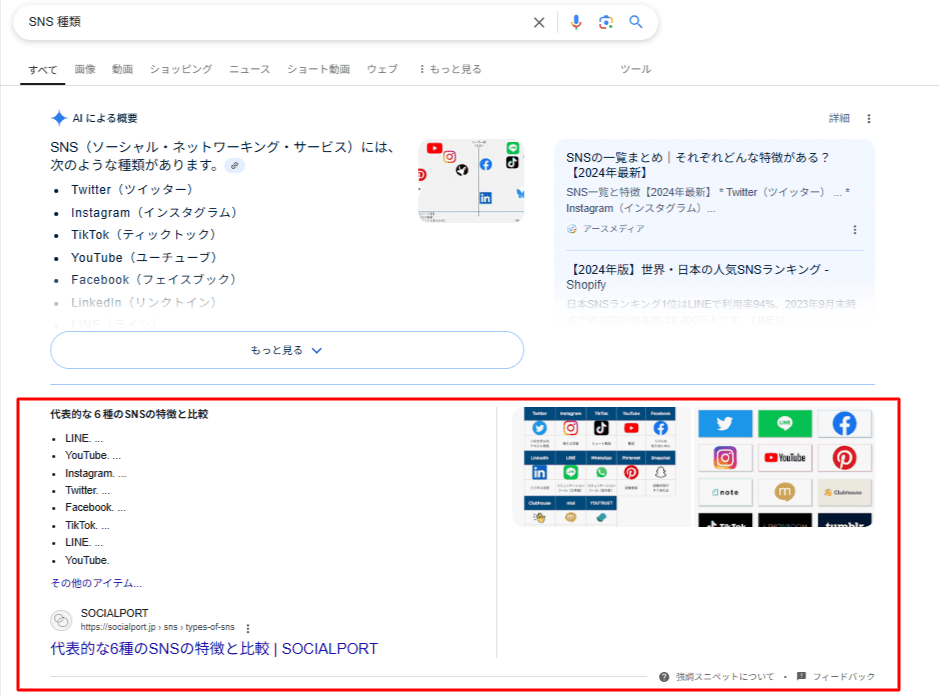Click the note logo tile
Viewport: 939px width, 696px height.
[725, 492]
